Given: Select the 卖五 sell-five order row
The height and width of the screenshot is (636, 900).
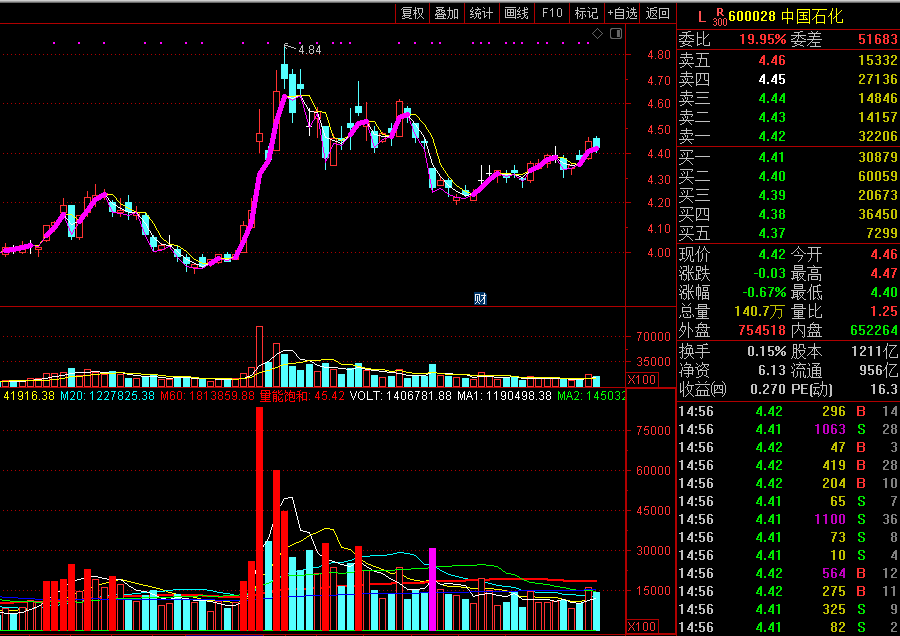Looking at the screenshot, I should point(788,60).
